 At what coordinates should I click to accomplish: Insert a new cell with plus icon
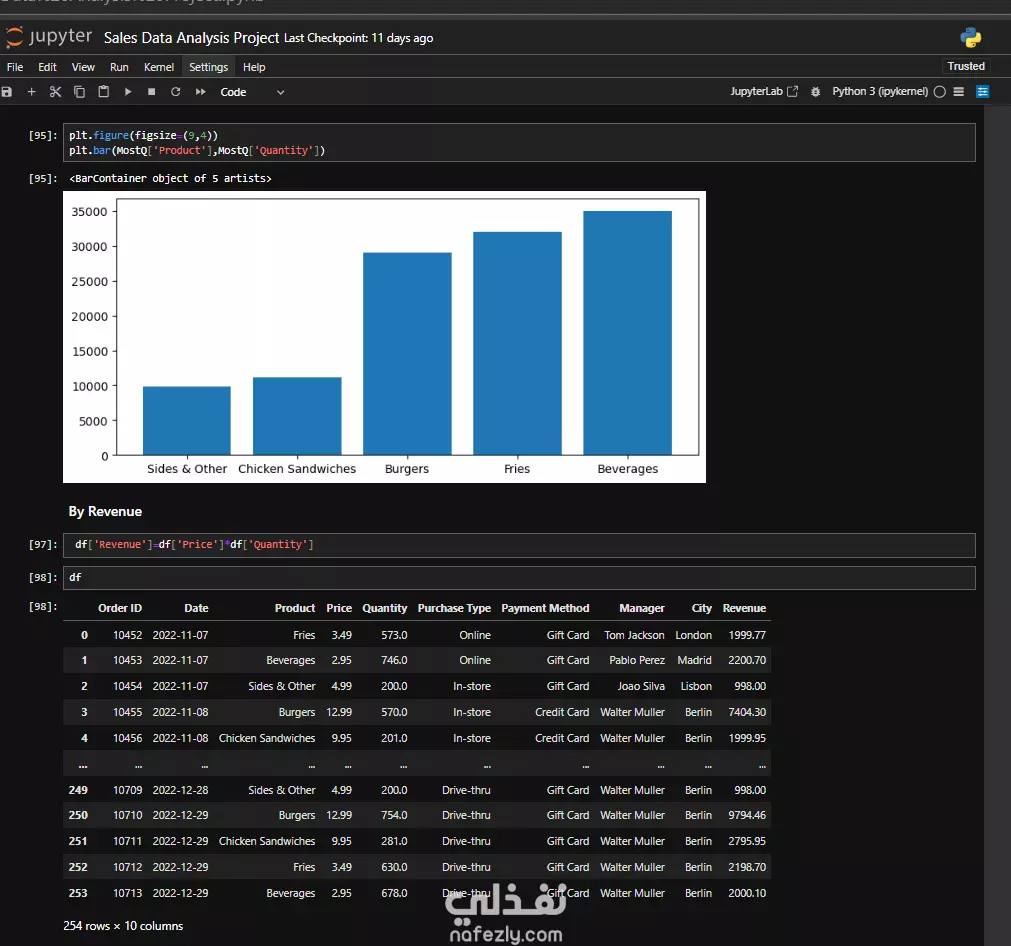click(x=31, y=92)
